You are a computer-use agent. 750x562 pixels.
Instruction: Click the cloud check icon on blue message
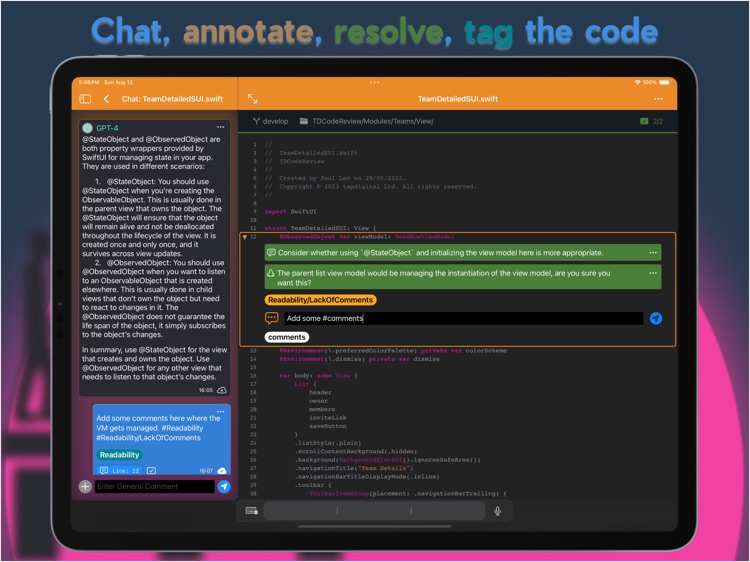[x=222, y=471]
